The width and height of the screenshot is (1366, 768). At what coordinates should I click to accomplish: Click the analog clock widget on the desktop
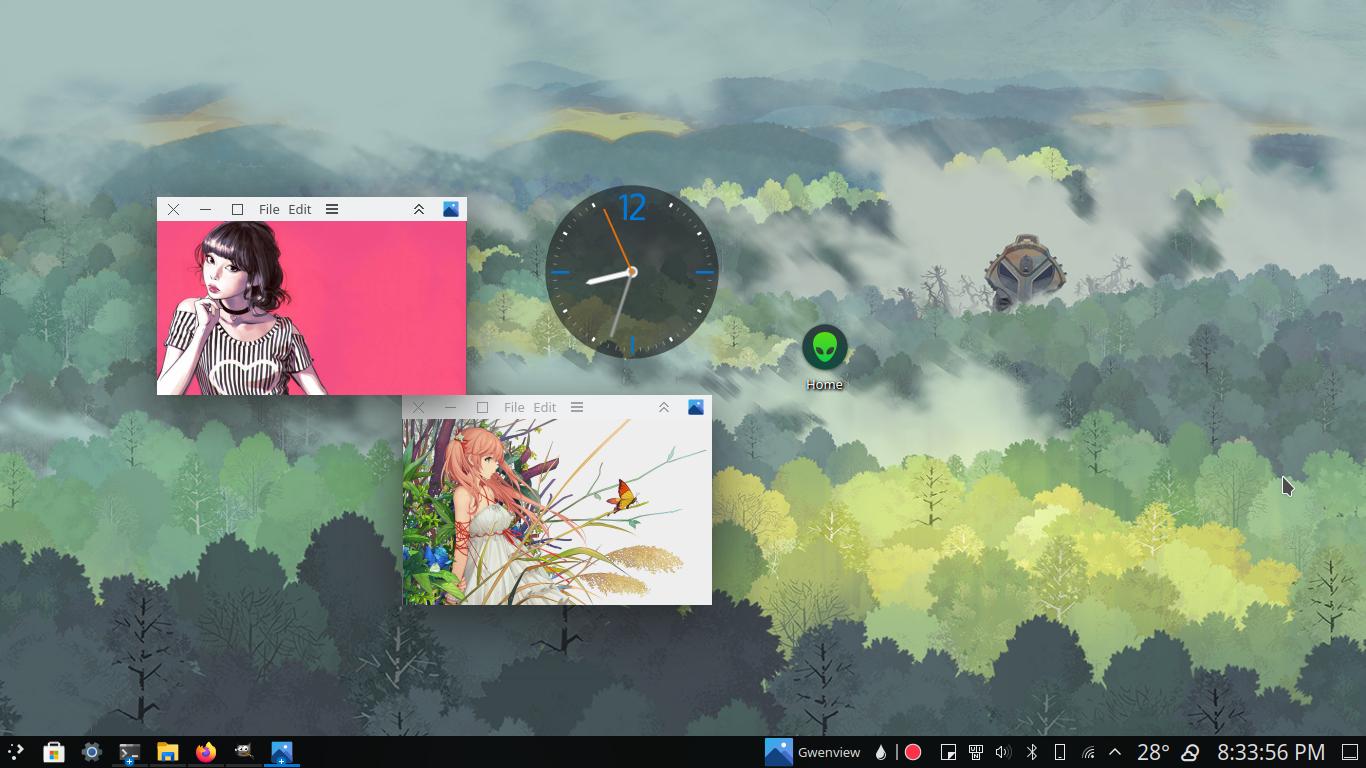pyautogui.click(x=632, y=272)
